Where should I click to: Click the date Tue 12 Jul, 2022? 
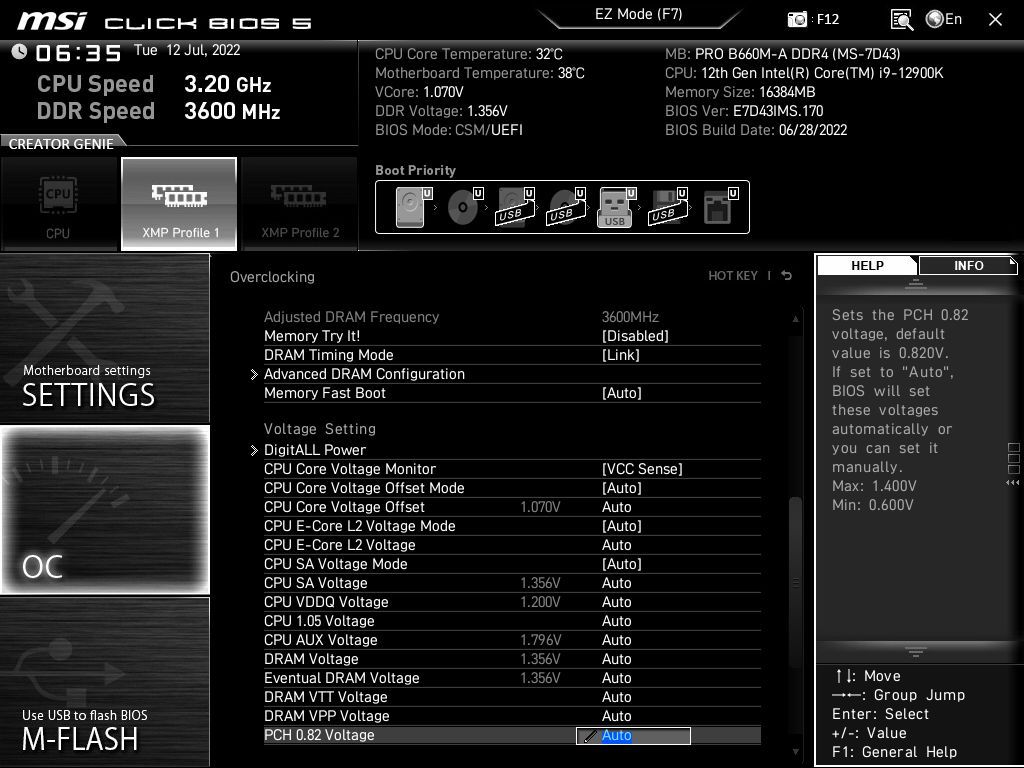tap(187, 50)
